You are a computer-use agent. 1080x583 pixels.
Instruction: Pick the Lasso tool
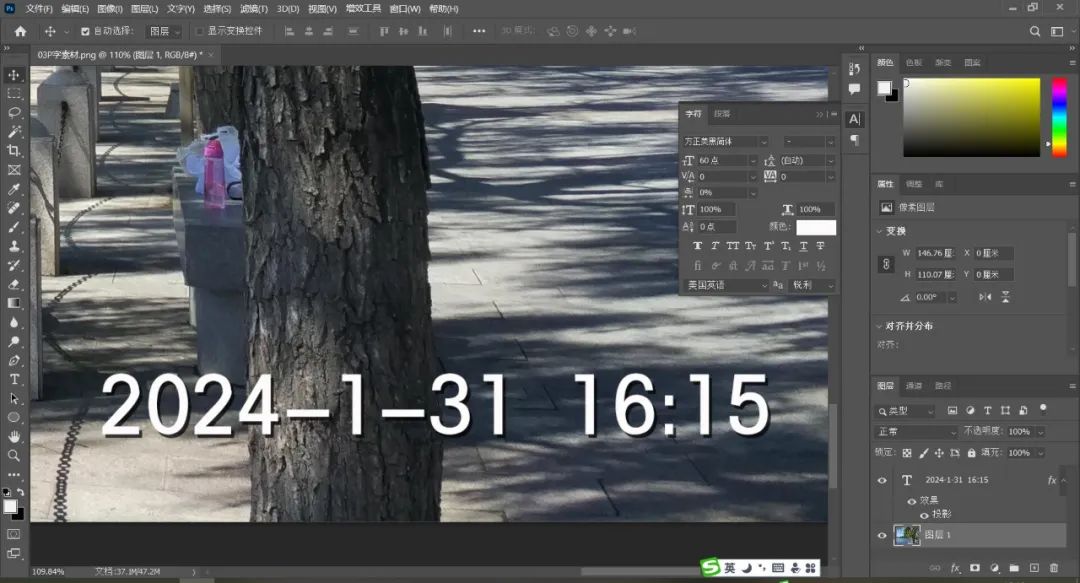point(14,113)
